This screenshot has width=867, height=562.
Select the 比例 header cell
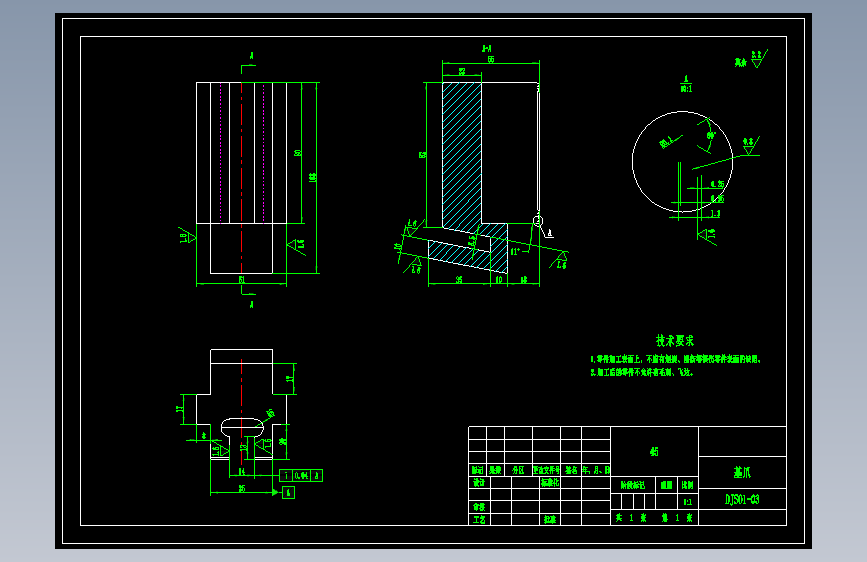point(687,485)
